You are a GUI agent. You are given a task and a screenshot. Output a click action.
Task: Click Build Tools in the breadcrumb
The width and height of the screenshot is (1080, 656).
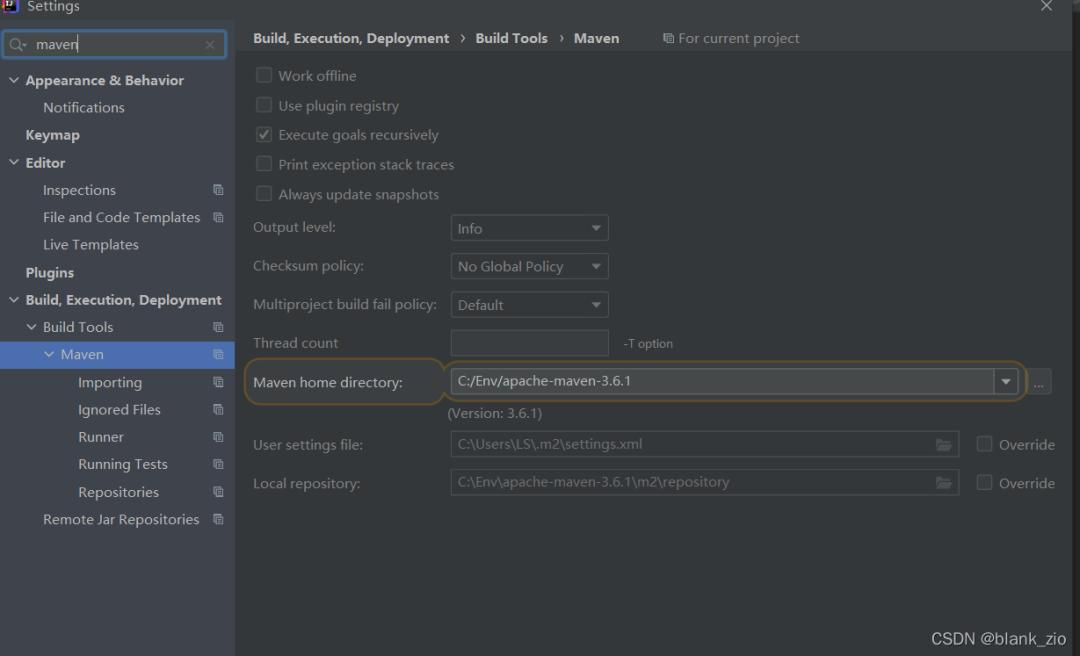(x=511, y=38)
